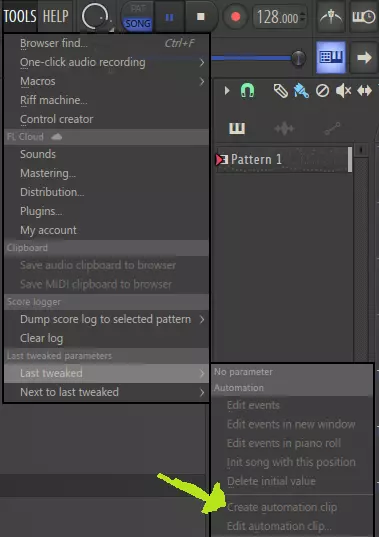Click the right arrow toolbar icon
This screenshot has height=537, width=379.
pos(364,57)
